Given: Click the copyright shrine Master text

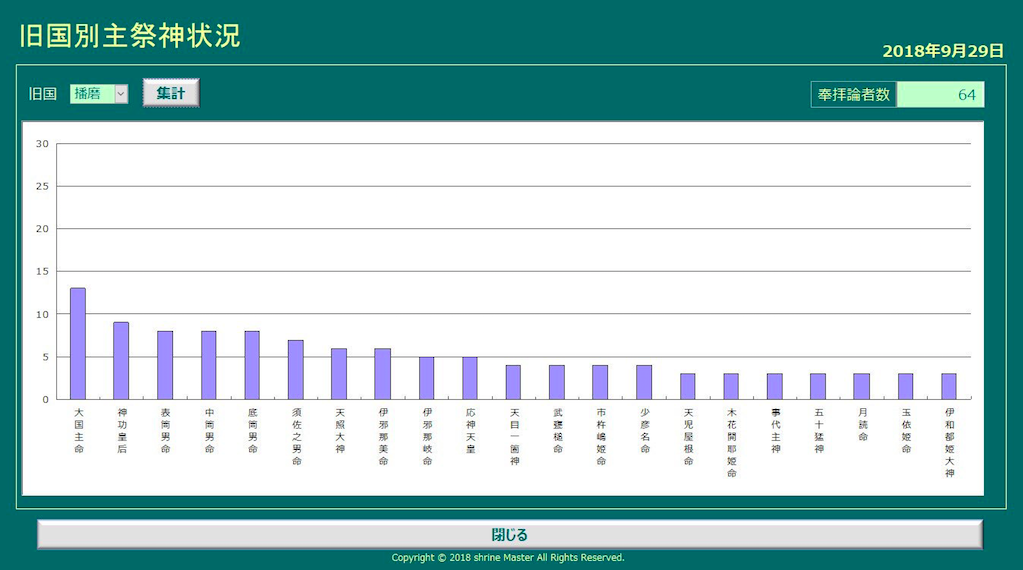Looking at the screenshot, I should pyautogui.click(x=508, y=558).
